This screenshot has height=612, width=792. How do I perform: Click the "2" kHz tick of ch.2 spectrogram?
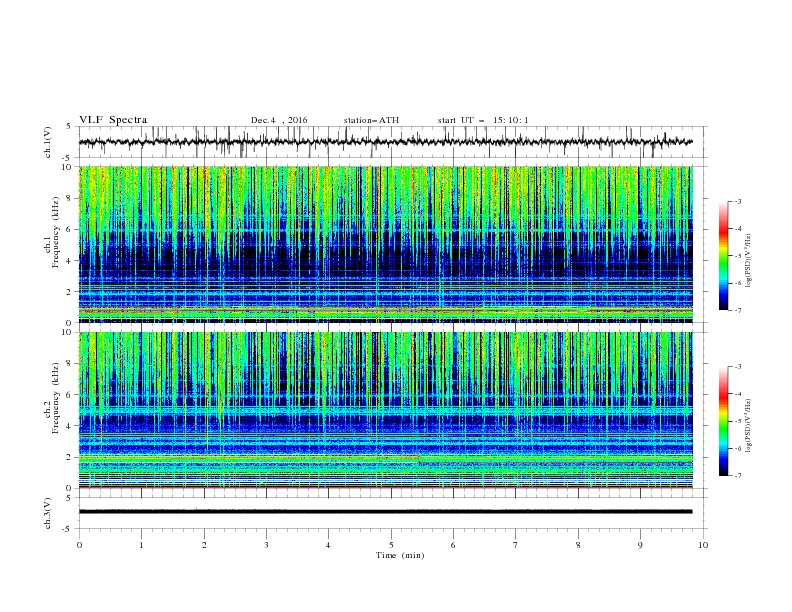pyautogui.click(x=70, y=457)
